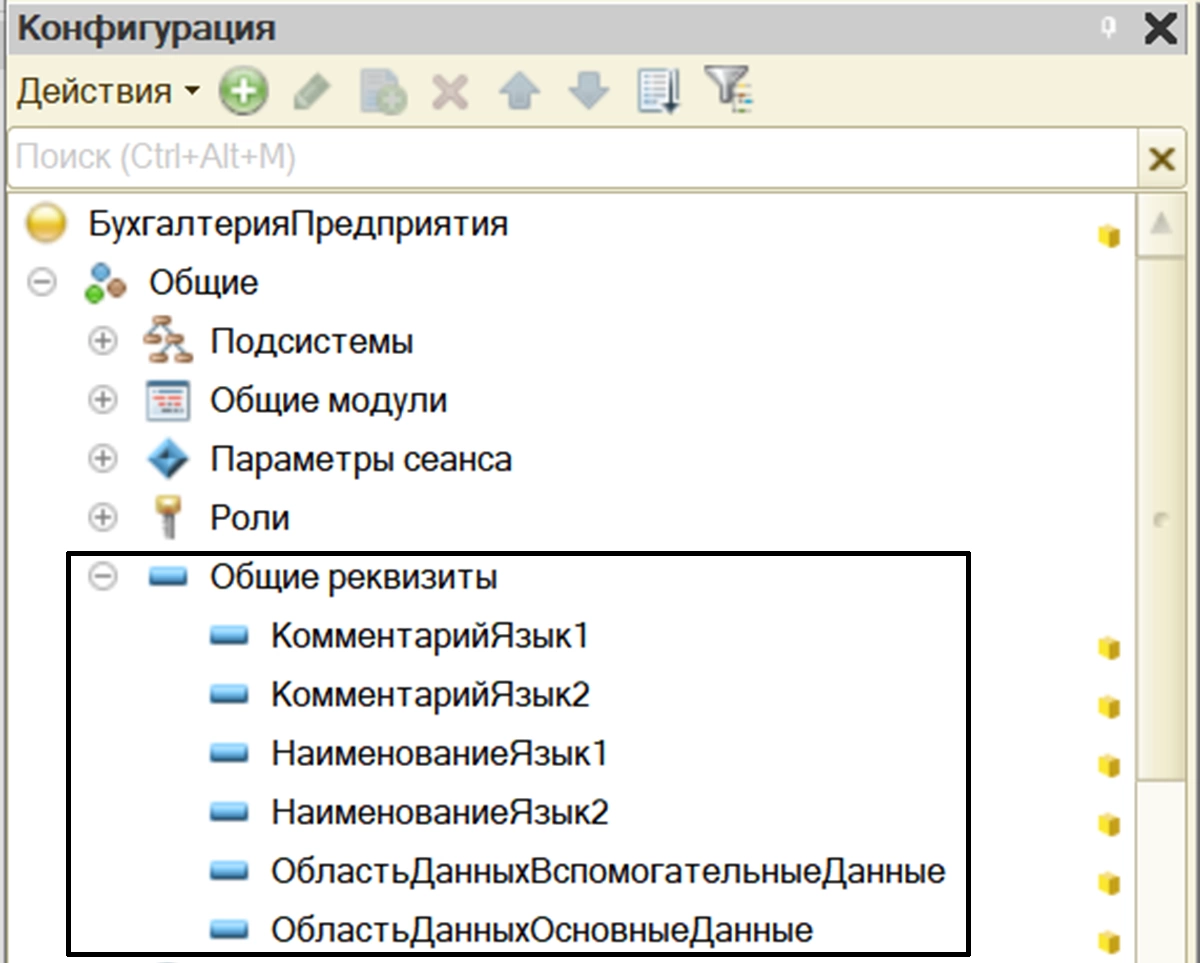Select НаименованиеЯзык1 attribute
The height and width of the screenshot is (963, 1200).
(x=439, y=755)
